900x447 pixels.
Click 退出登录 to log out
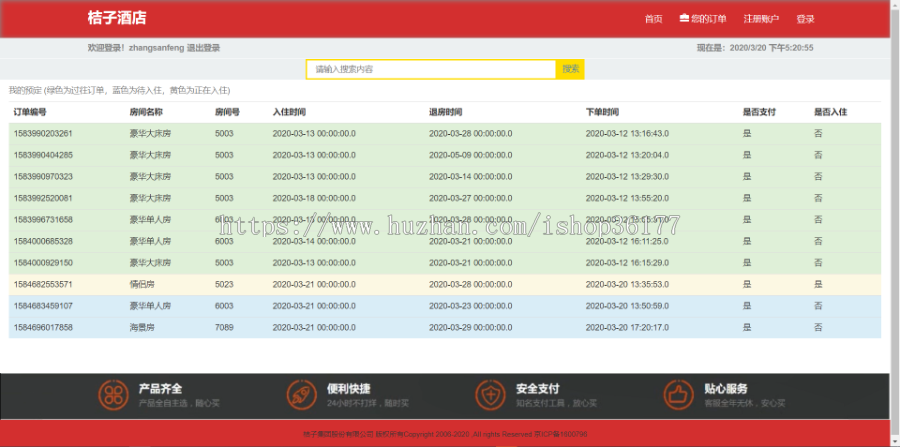[203, 48]
